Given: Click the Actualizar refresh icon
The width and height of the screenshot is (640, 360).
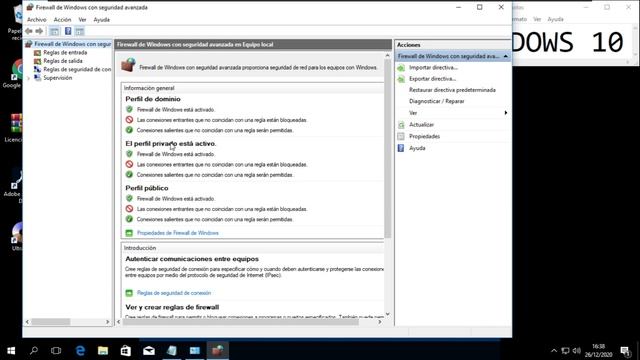Looking at the screenshot, I should click(401, 125).
